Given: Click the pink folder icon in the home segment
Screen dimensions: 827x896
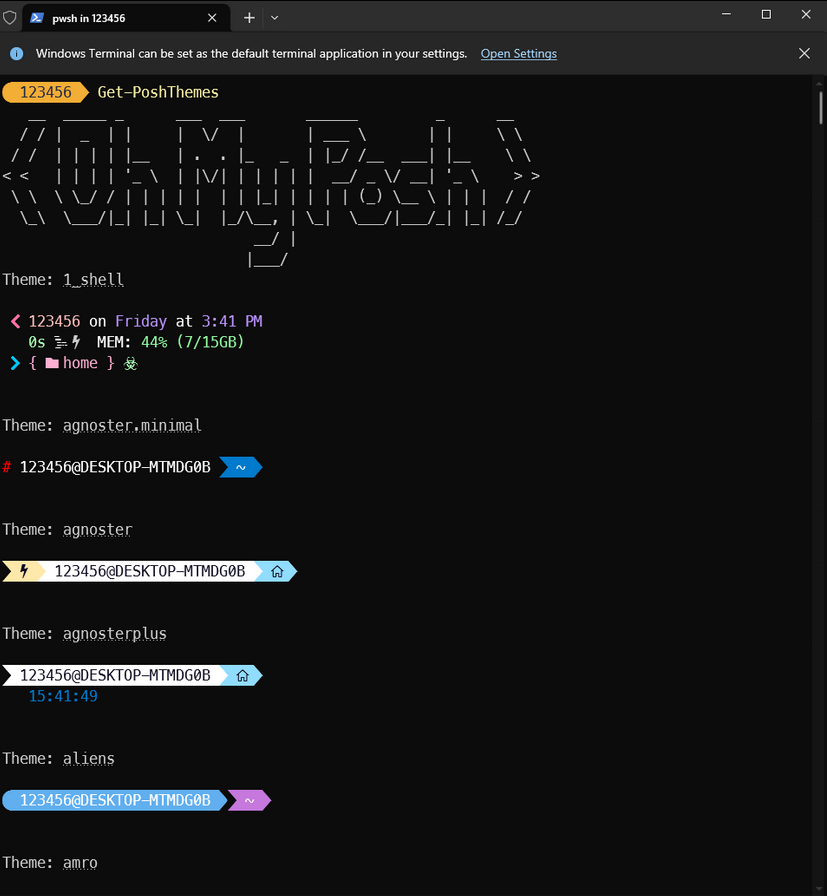Looking at the screenshot, I should point(52,363).
